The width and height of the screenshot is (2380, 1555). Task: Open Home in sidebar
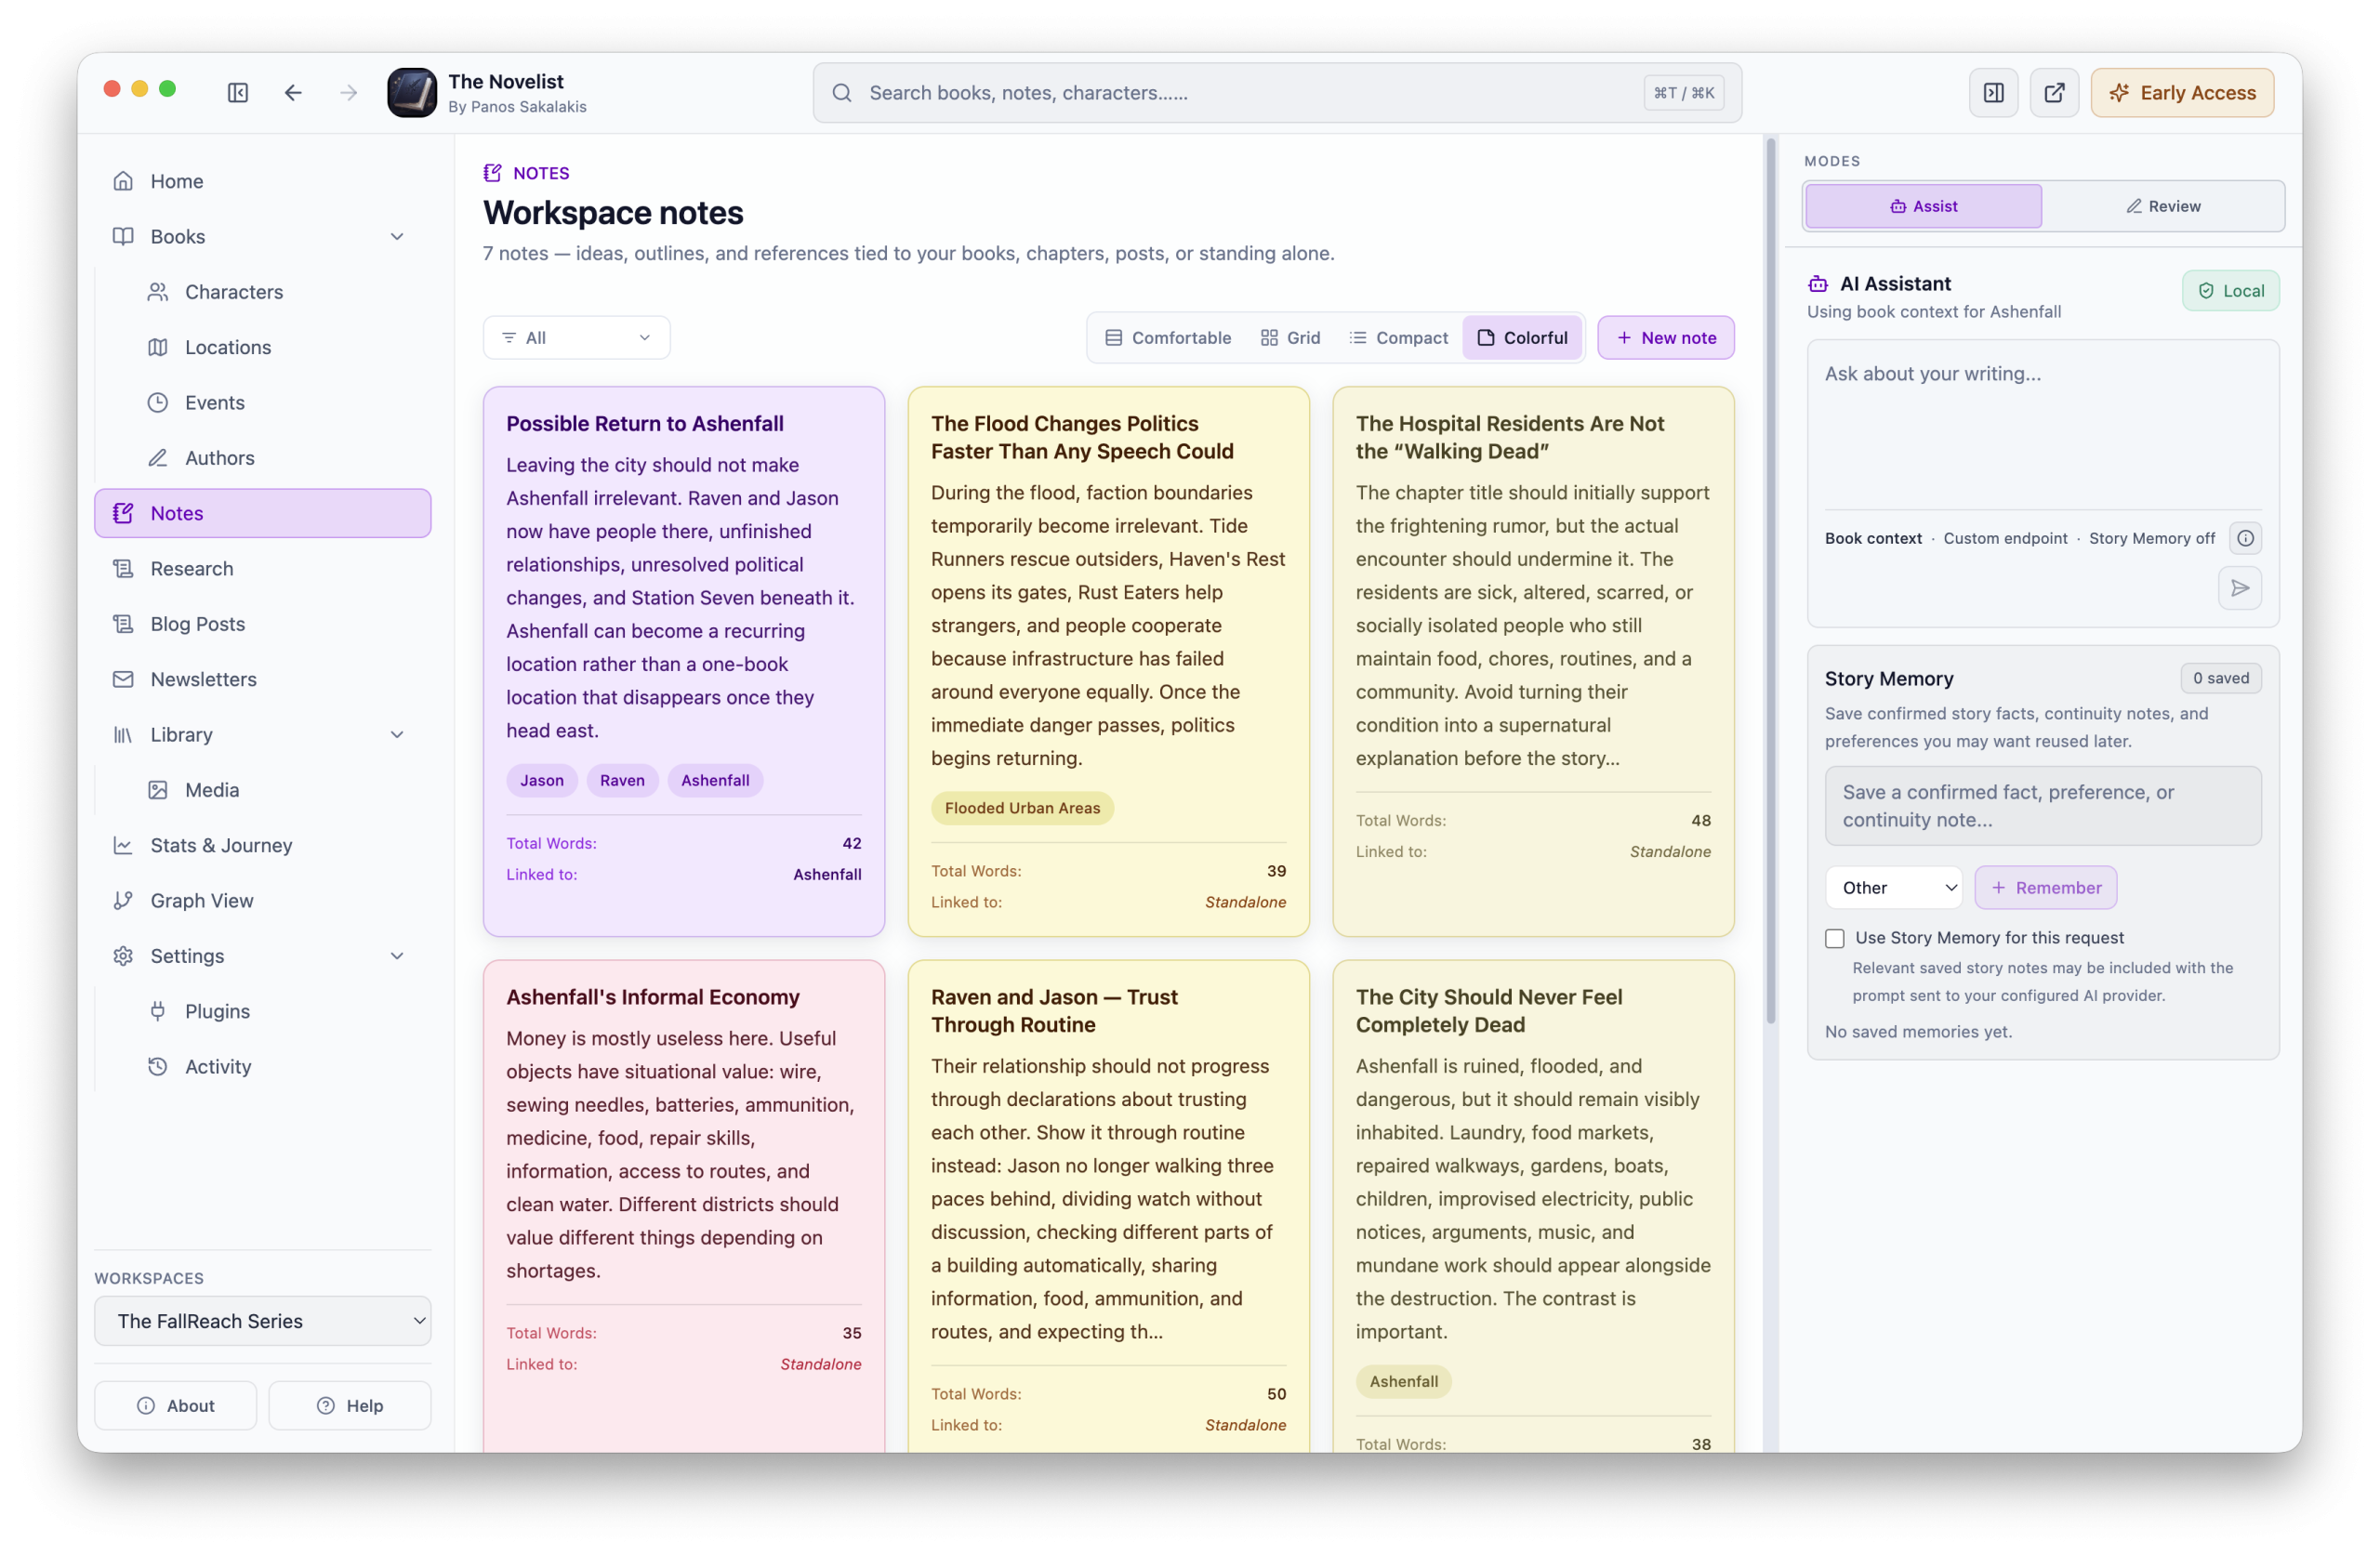[263, 181]
